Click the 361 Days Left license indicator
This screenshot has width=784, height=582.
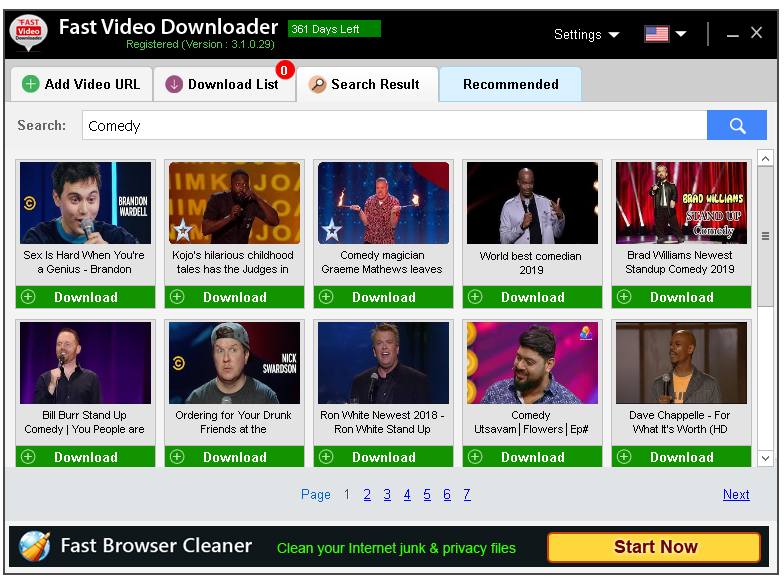point(334,29)
